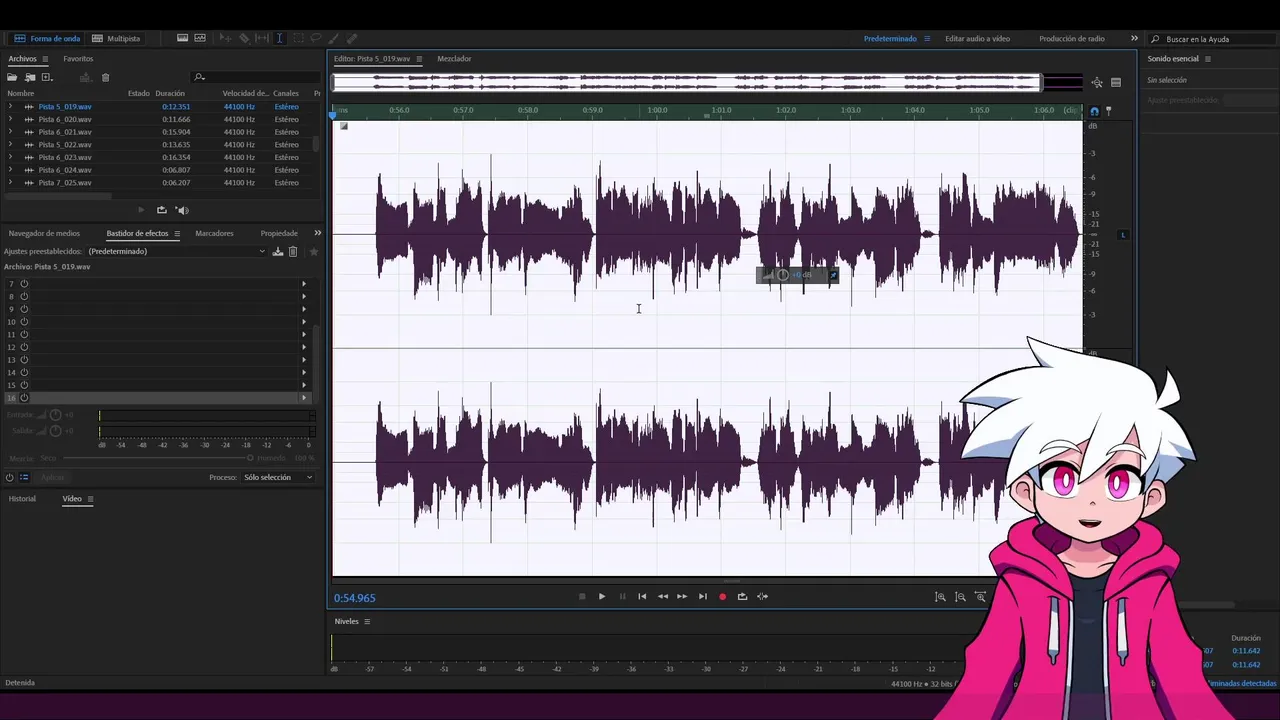1280x720 pixels.
Task: Sort files by Duración column header
Action: click(170, 93)
